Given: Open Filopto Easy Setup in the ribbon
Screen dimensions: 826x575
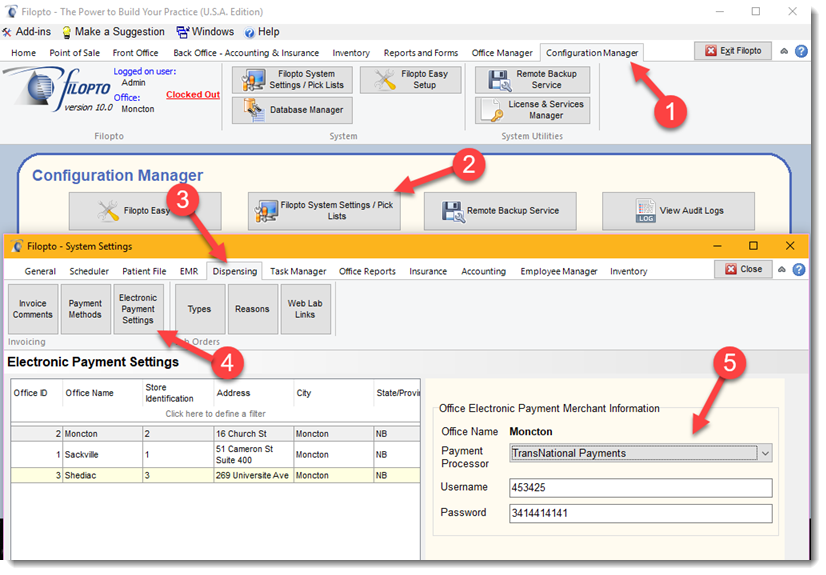Looking at the screenshot, I should point(411,80).
